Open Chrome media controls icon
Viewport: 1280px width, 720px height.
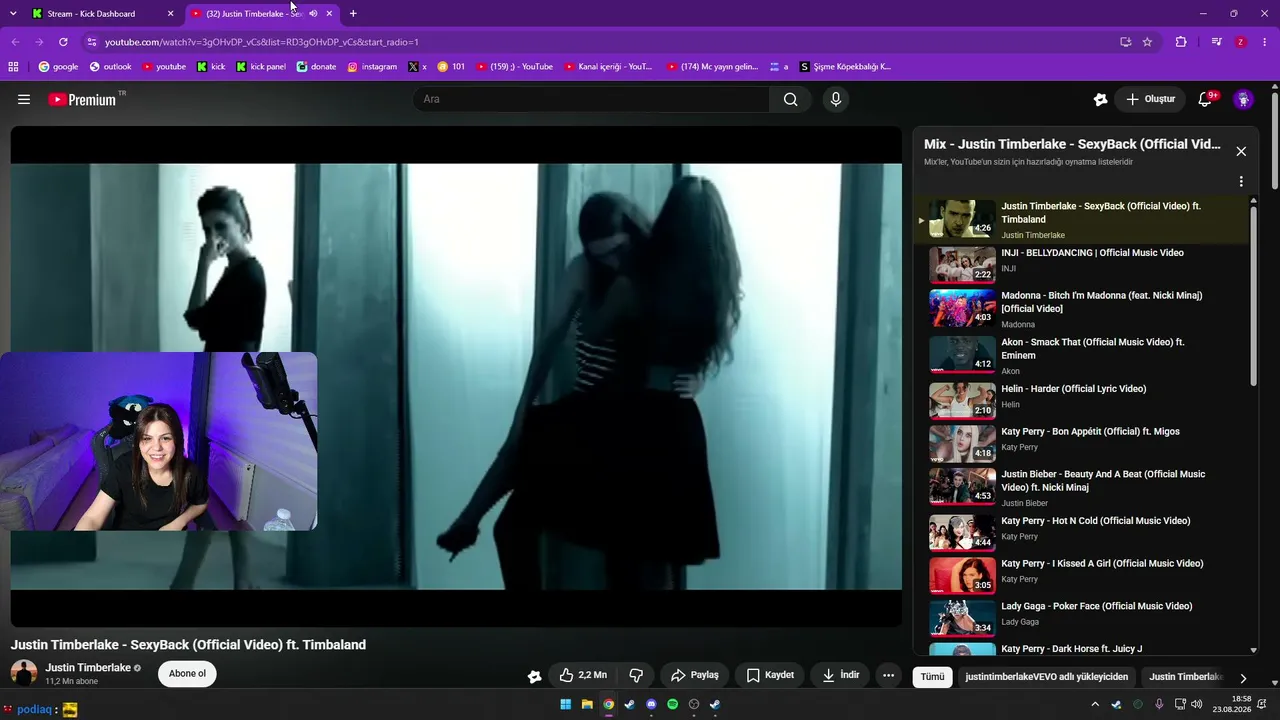(1216, 42)
